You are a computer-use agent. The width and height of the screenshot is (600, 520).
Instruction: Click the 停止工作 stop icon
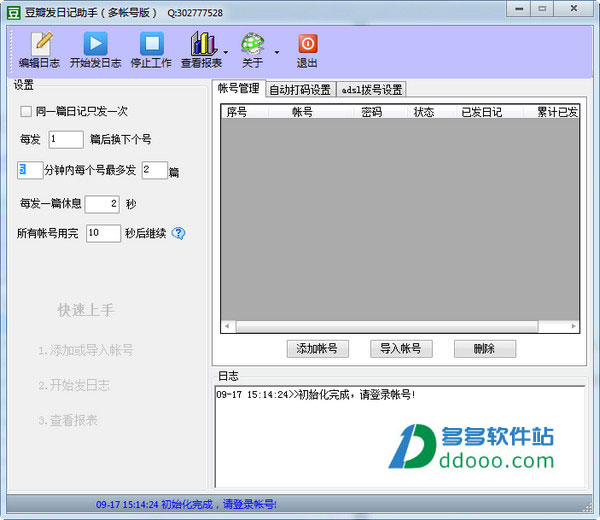[x=151, y=50]
